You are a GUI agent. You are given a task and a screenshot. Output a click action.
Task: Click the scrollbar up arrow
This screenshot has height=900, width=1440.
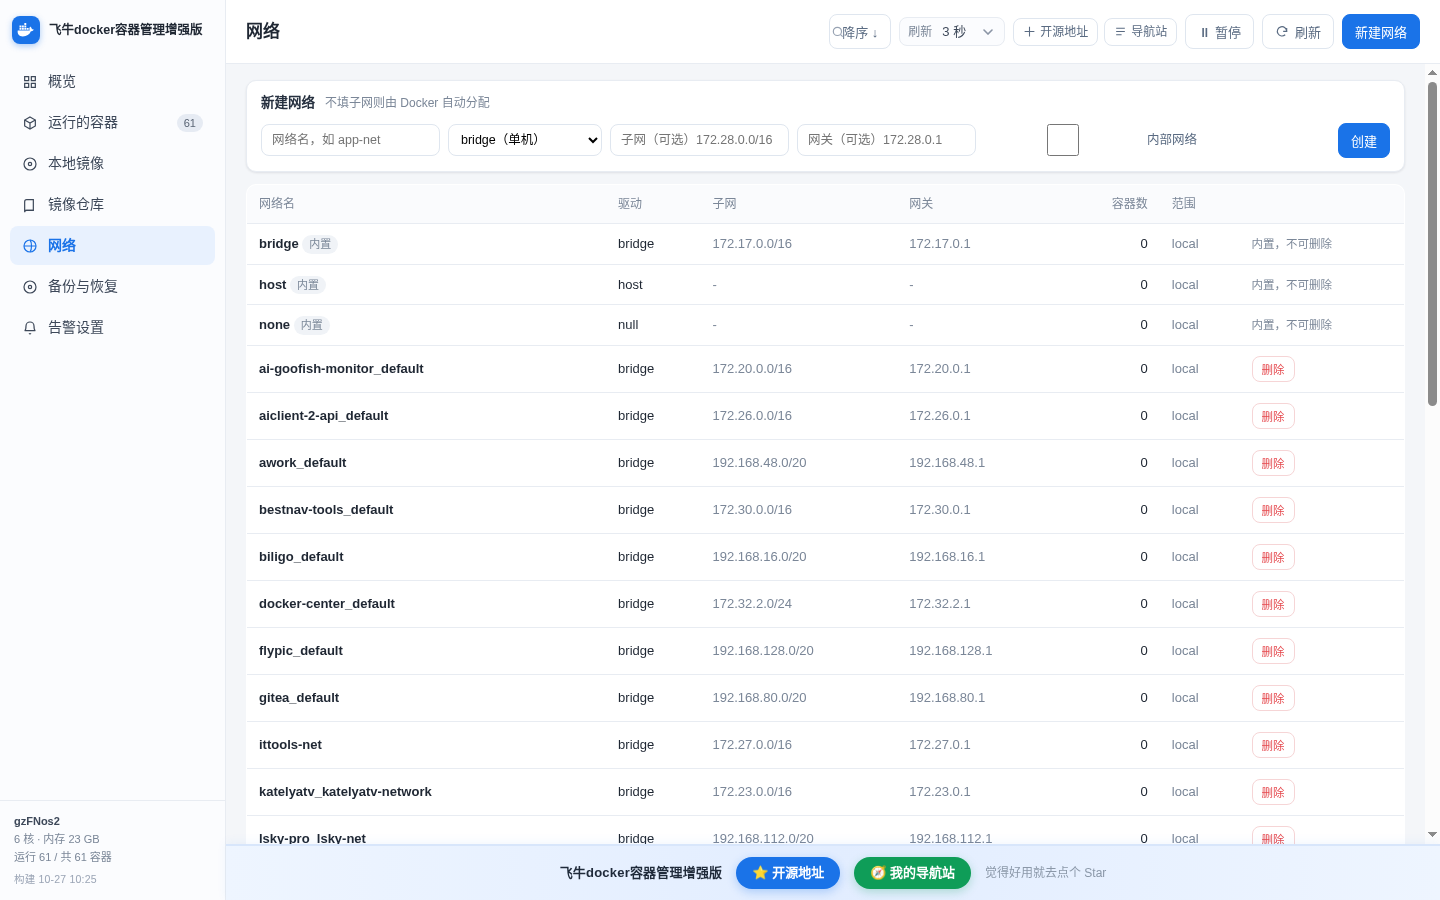[1432, 72]
